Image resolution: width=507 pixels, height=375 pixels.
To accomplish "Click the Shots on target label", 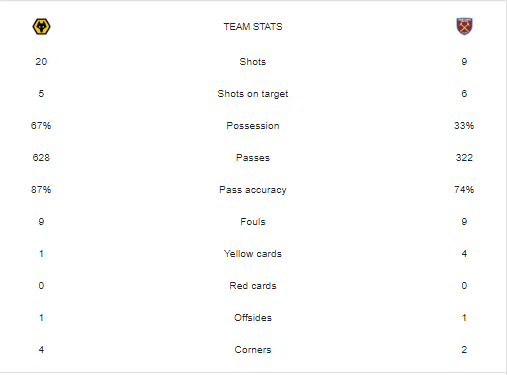I will tap(253, 94).
